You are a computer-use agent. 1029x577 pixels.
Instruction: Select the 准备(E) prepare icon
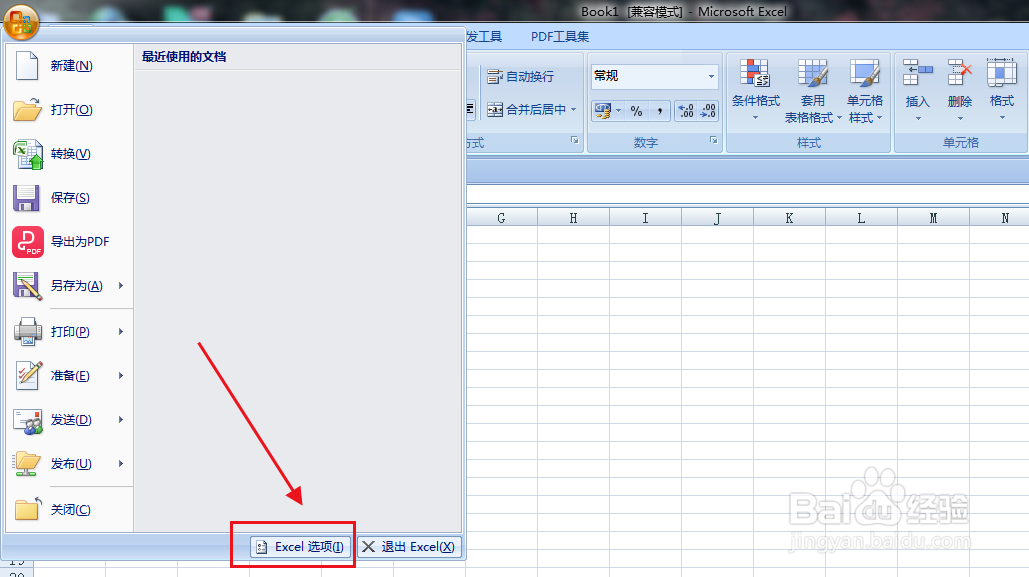click(x=28, y=375)
